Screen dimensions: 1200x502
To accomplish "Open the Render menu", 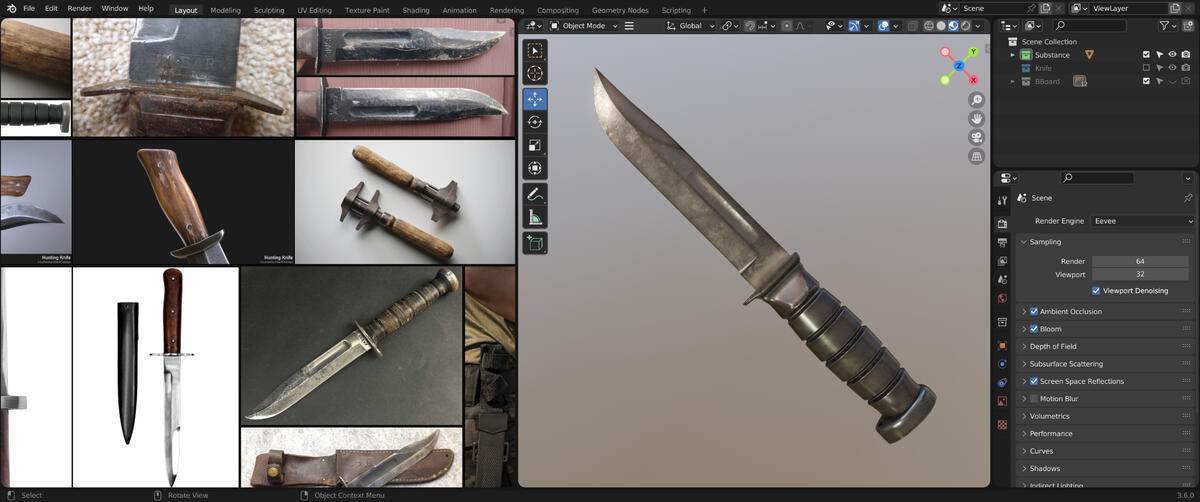I will (79, 8).
